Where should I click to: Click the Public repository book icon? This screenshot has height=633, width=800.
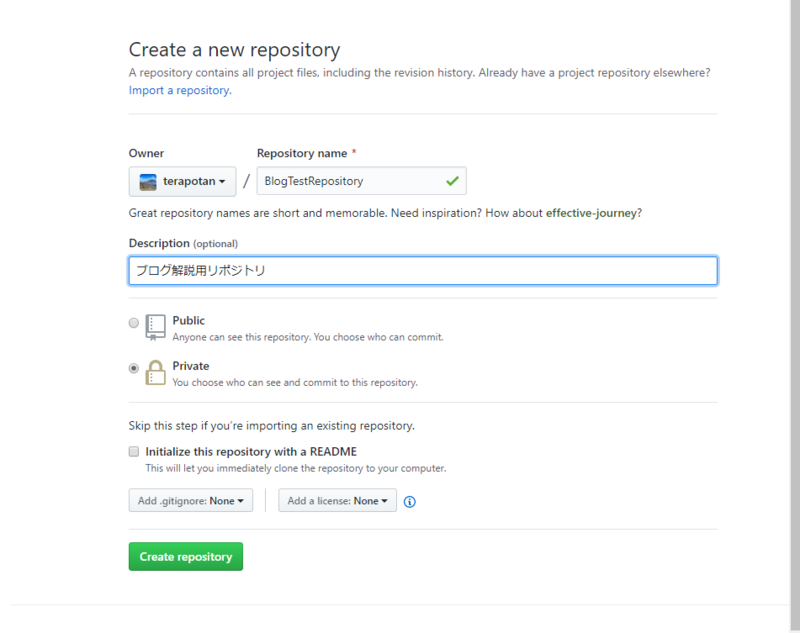(x=156, y=327)
